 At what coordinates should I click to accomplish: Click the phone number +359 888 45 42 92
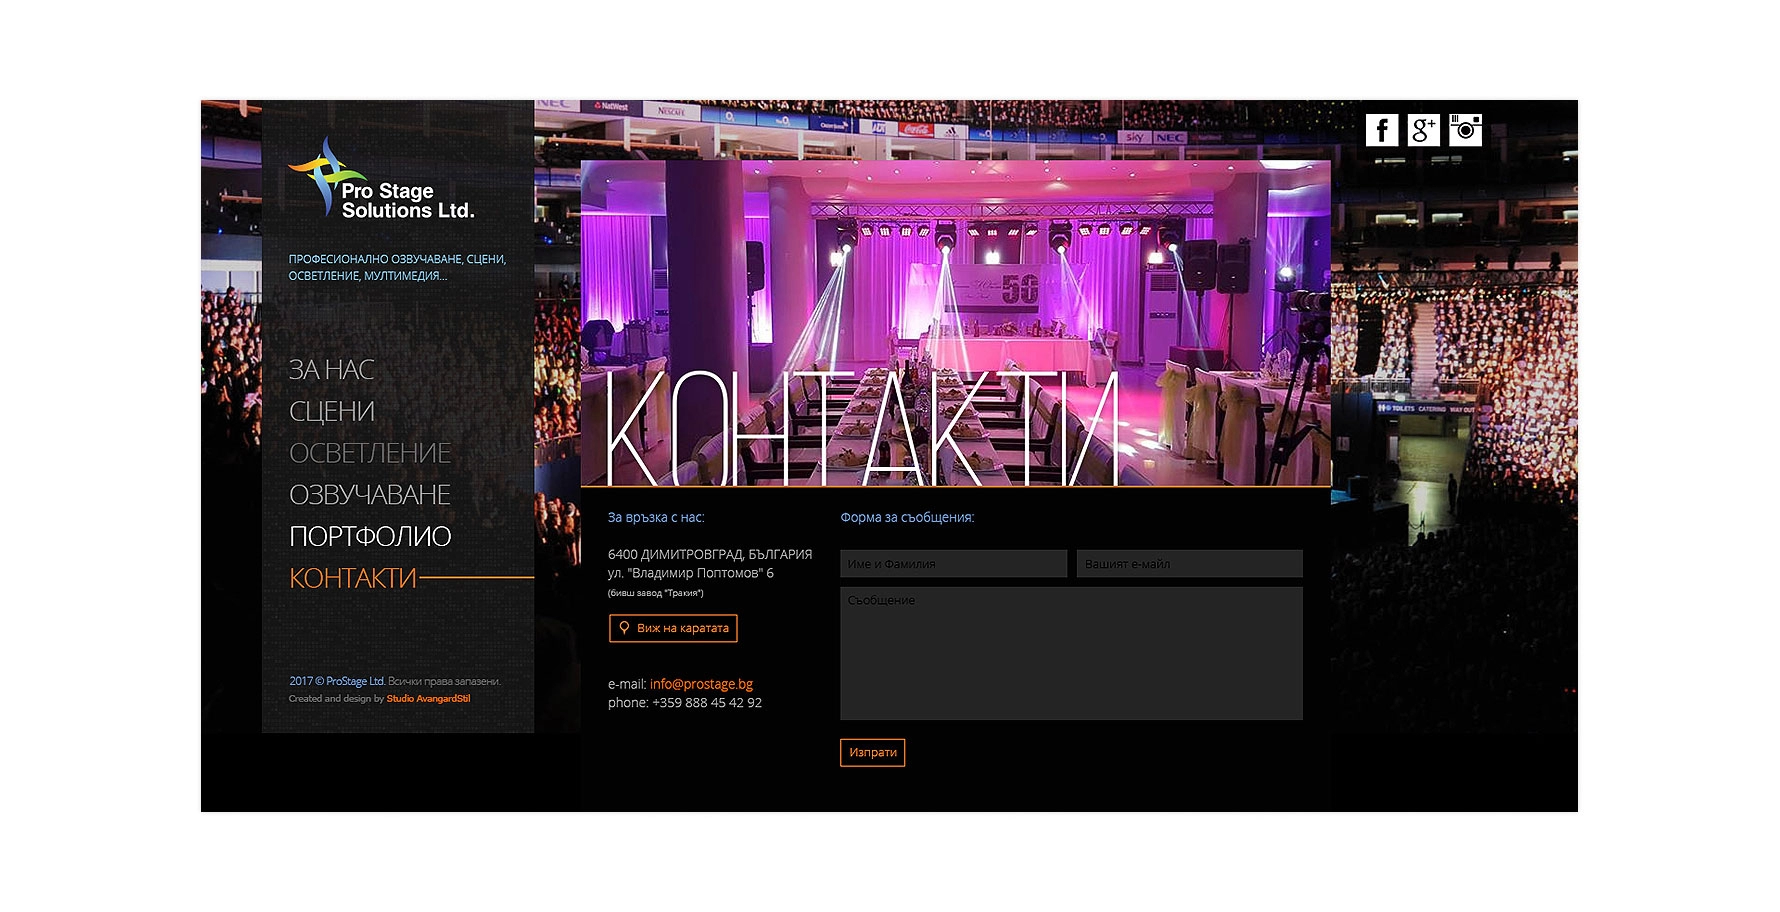(x=706, y=703)
